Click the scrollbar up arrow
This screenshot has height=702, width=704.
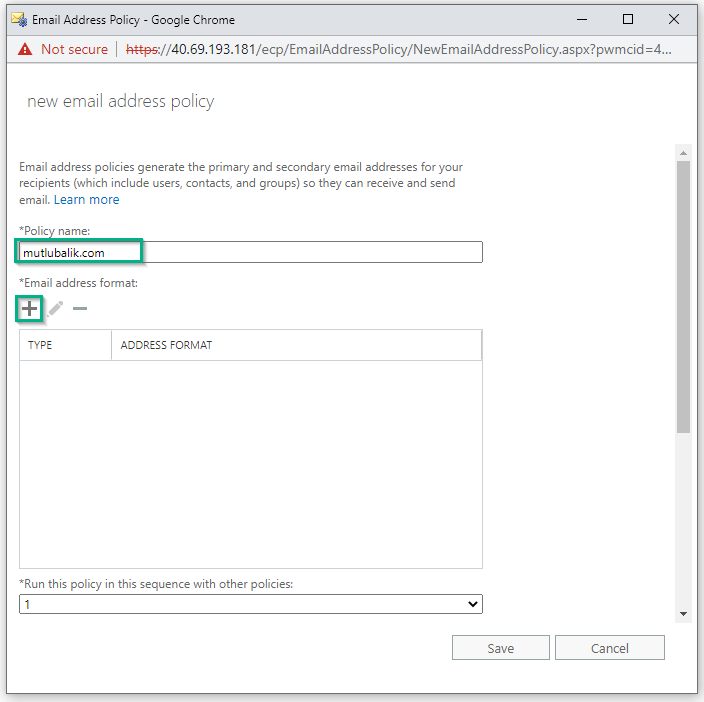coord(683,153)
